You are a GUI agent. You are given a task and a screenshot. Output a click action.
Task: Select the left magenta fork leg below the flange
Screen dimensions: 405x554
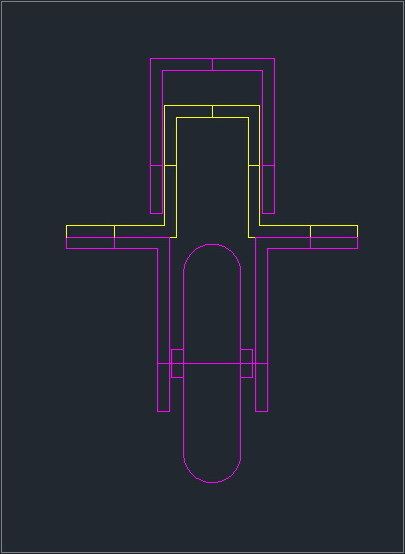(x=163, y=330)
